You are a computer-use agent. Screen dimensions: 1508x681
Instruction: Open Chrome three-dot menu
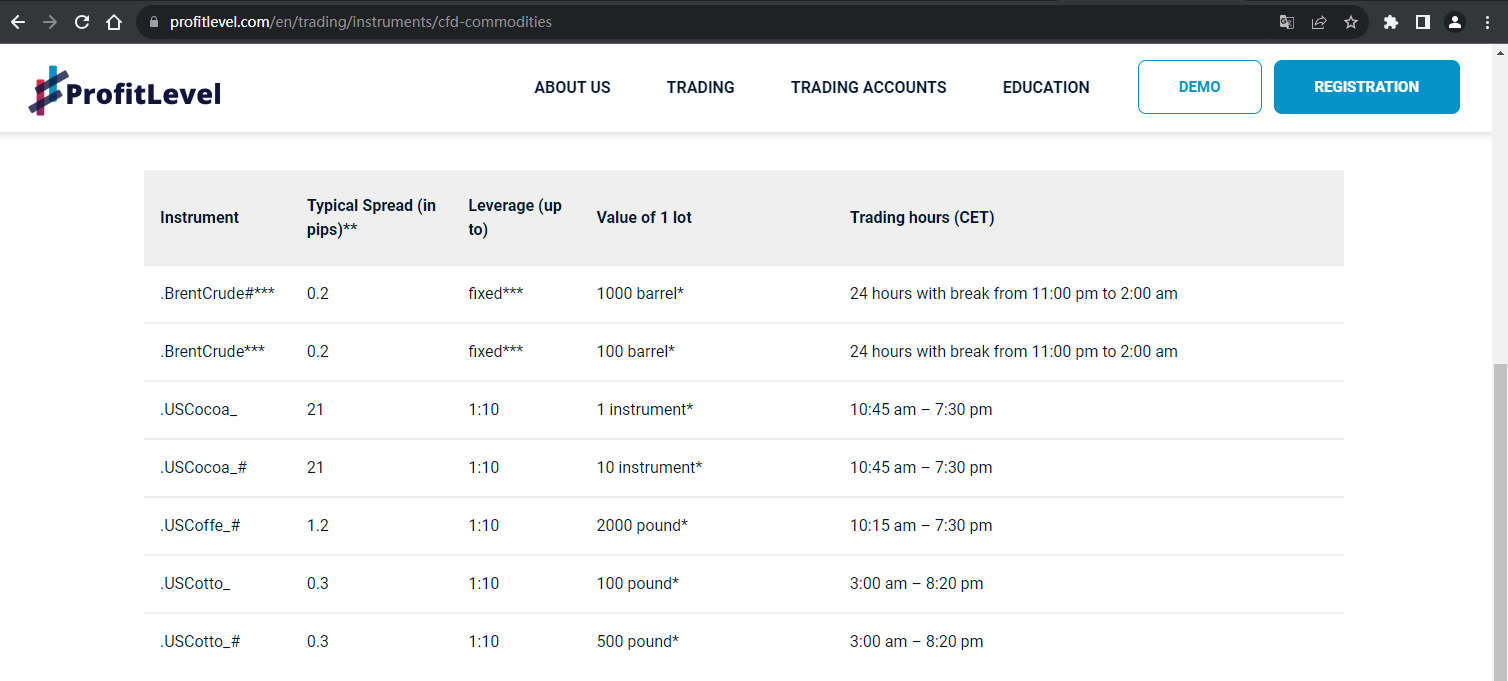(1488, 22)
